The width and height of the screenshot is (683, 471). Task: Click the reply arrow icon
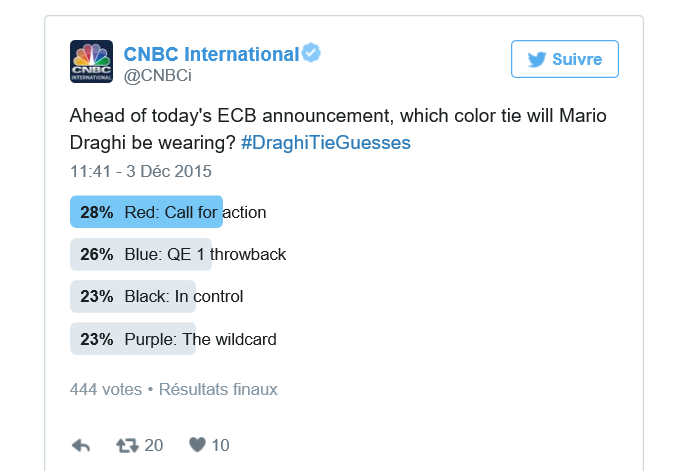coord(82,445)
